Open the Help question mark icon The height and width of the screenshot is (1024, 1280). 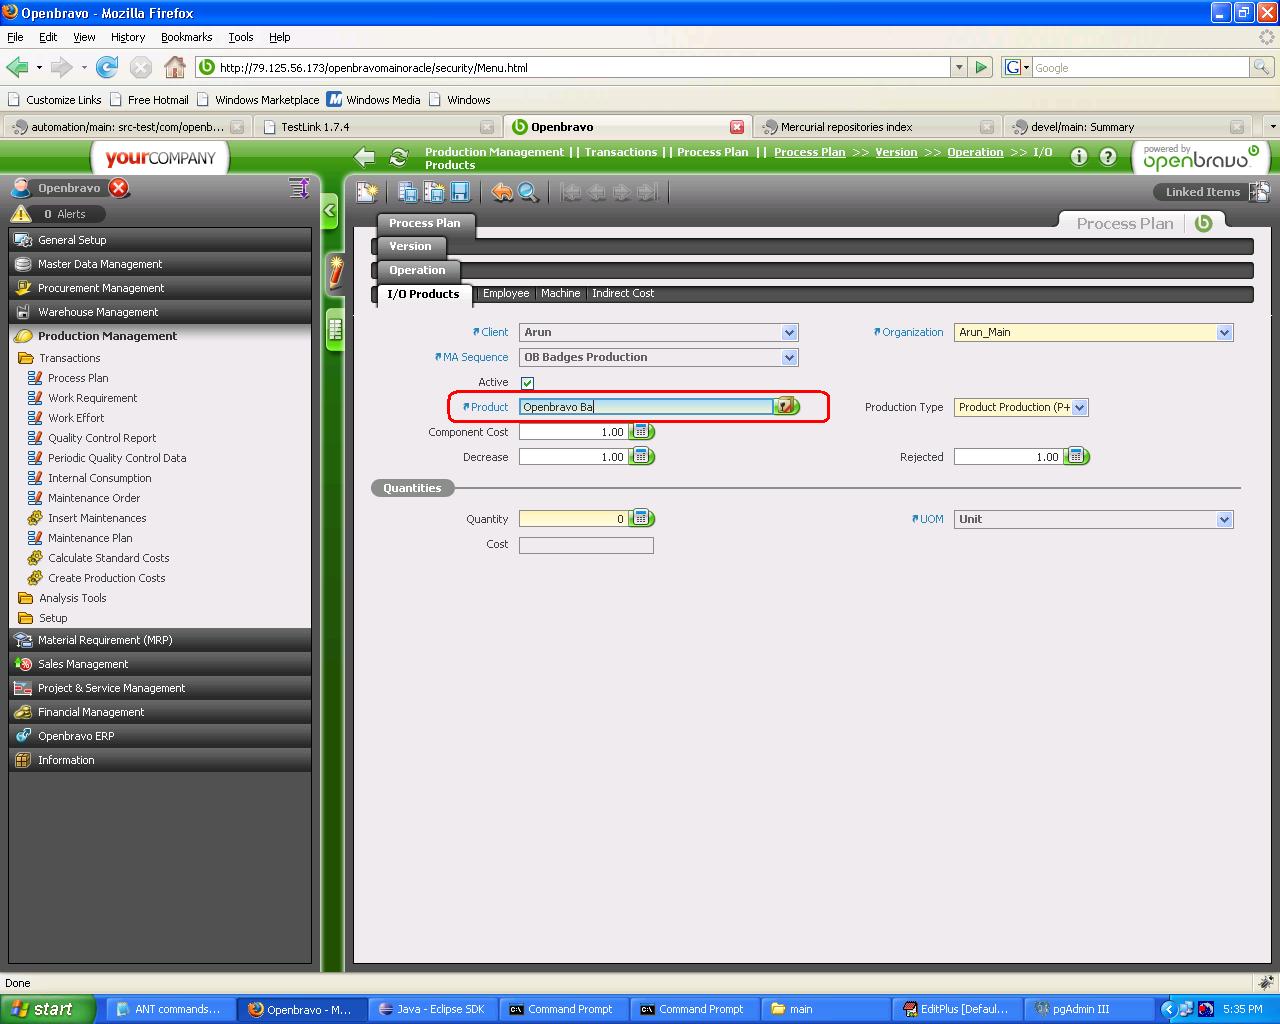coord(1108,157)
